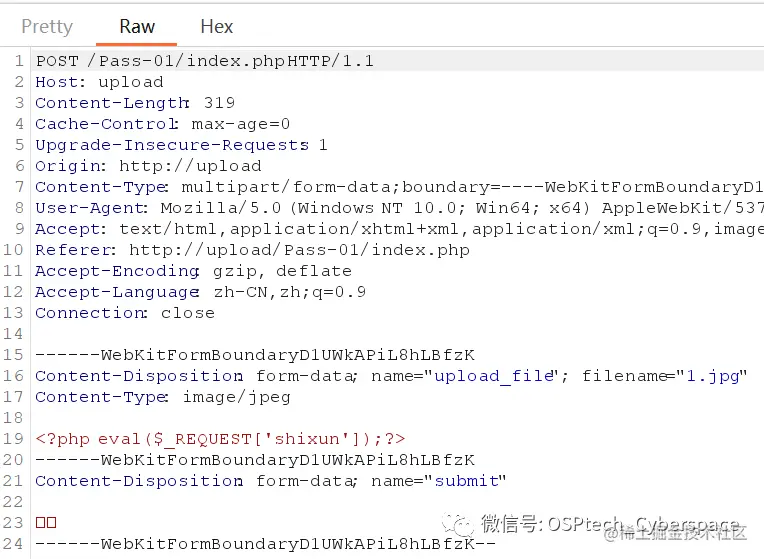Viewport: 764px width, 559px height.
Task: Click the Content-Length 319 header
Action: click(135, 103)
